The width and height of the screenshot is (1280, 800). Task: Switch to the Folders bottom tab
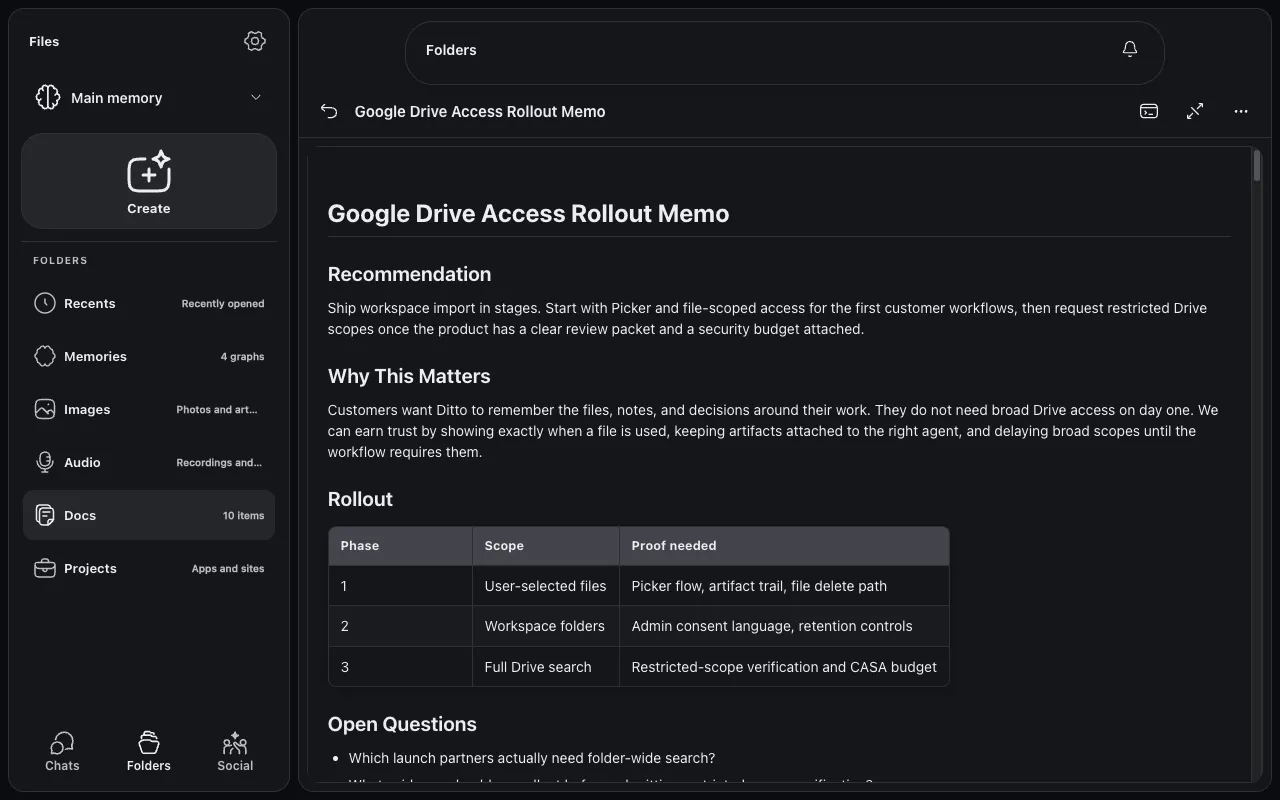click(x=149, y=752)
